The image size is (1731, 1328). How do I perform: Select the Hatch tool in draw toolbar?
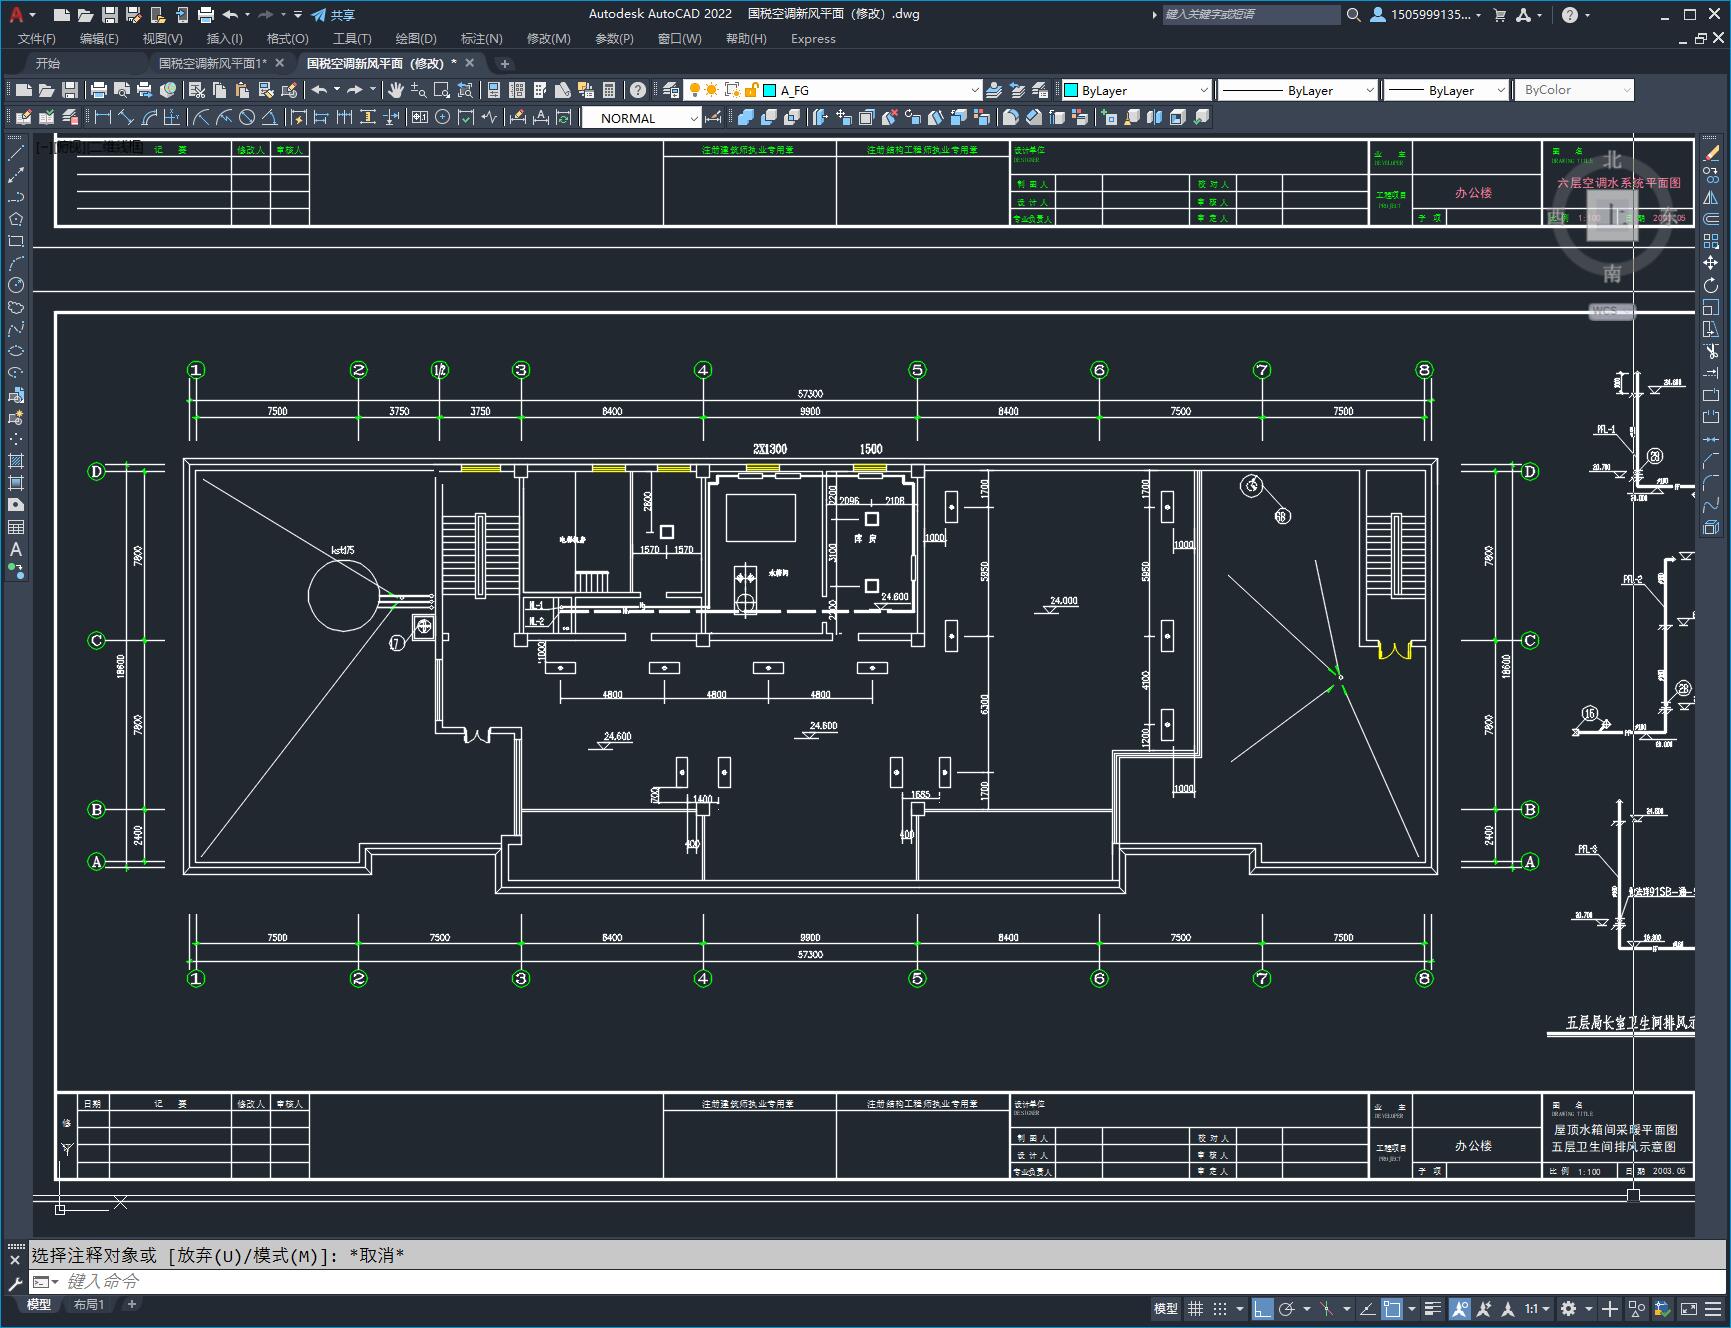(16, 461)
